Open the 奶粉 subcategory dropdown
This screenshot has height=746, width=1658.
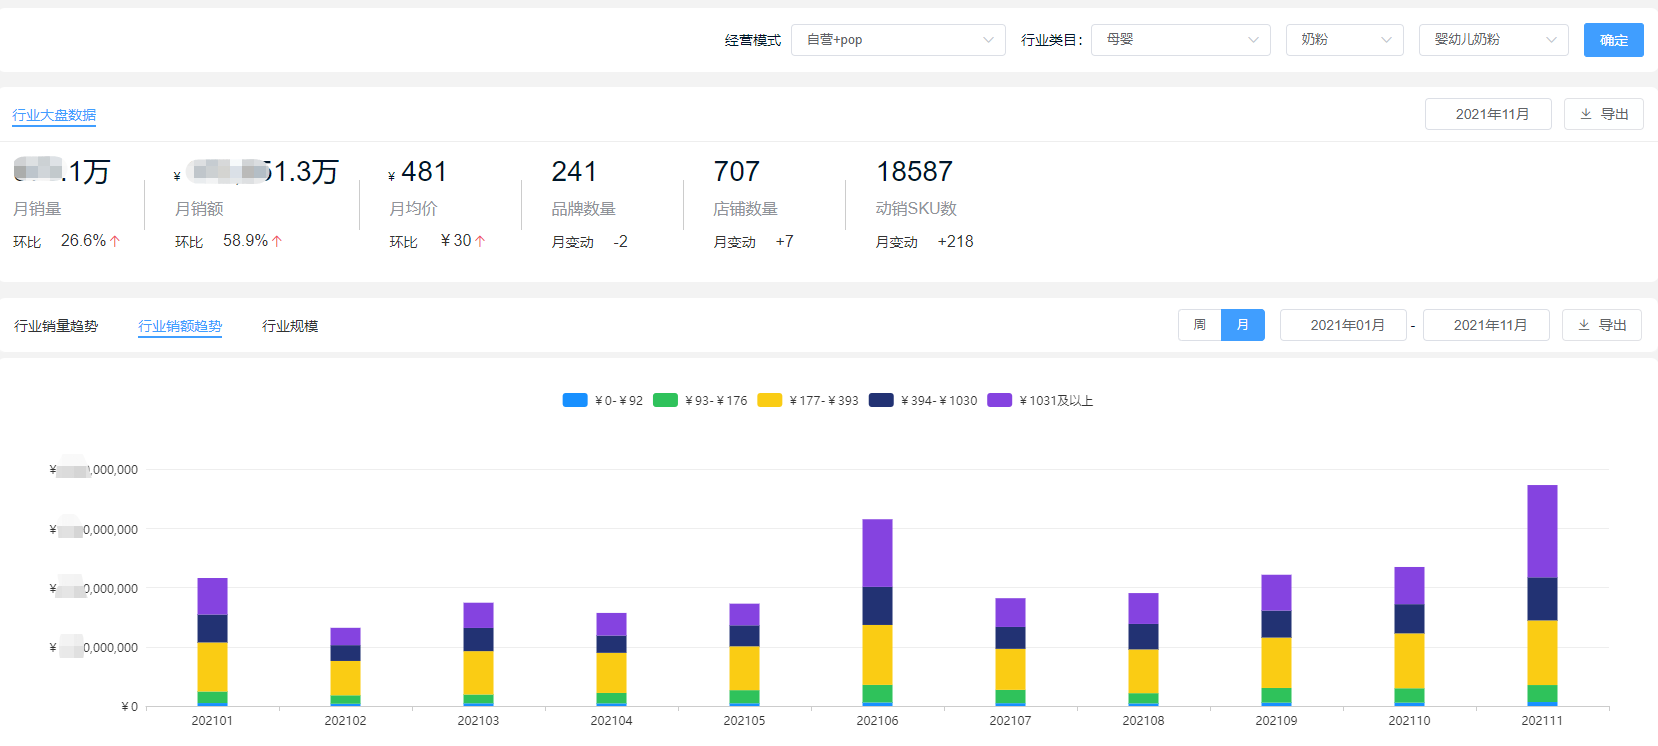pyautogui.click(x=1344, y=40)
